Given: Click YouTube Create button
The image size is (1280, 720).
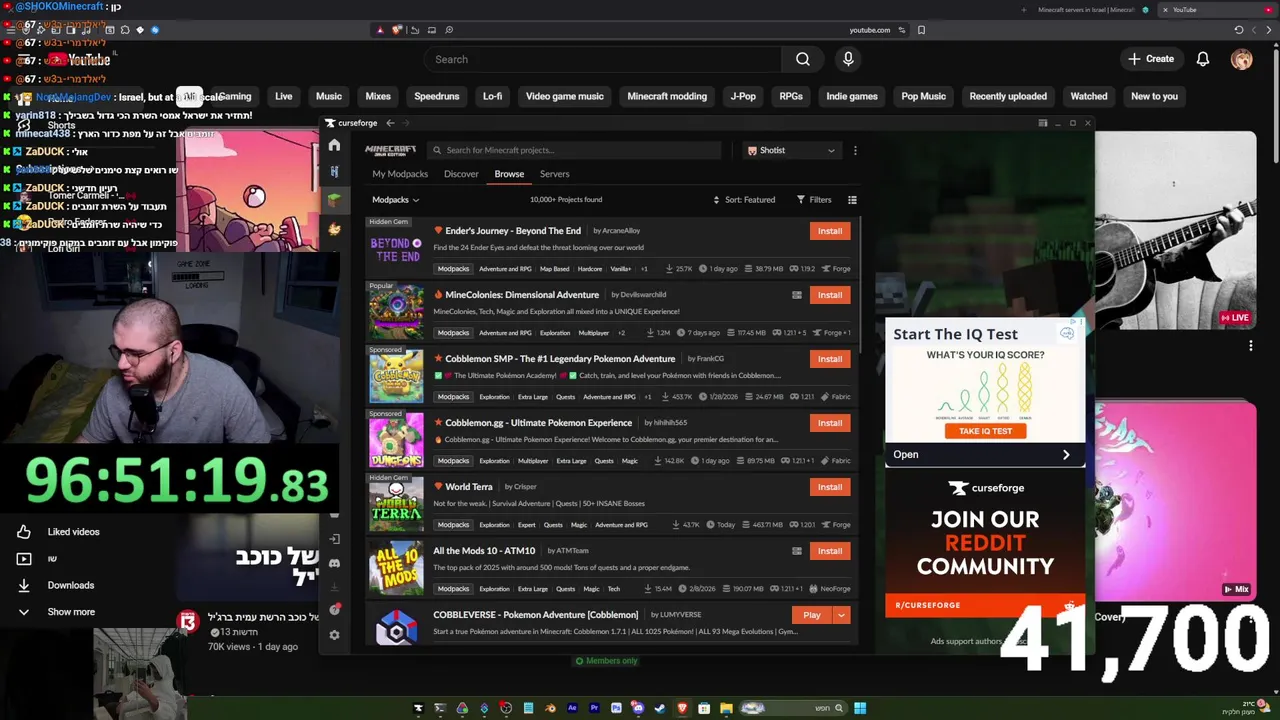Looking at the screenshot, I should pos(1151,59).
